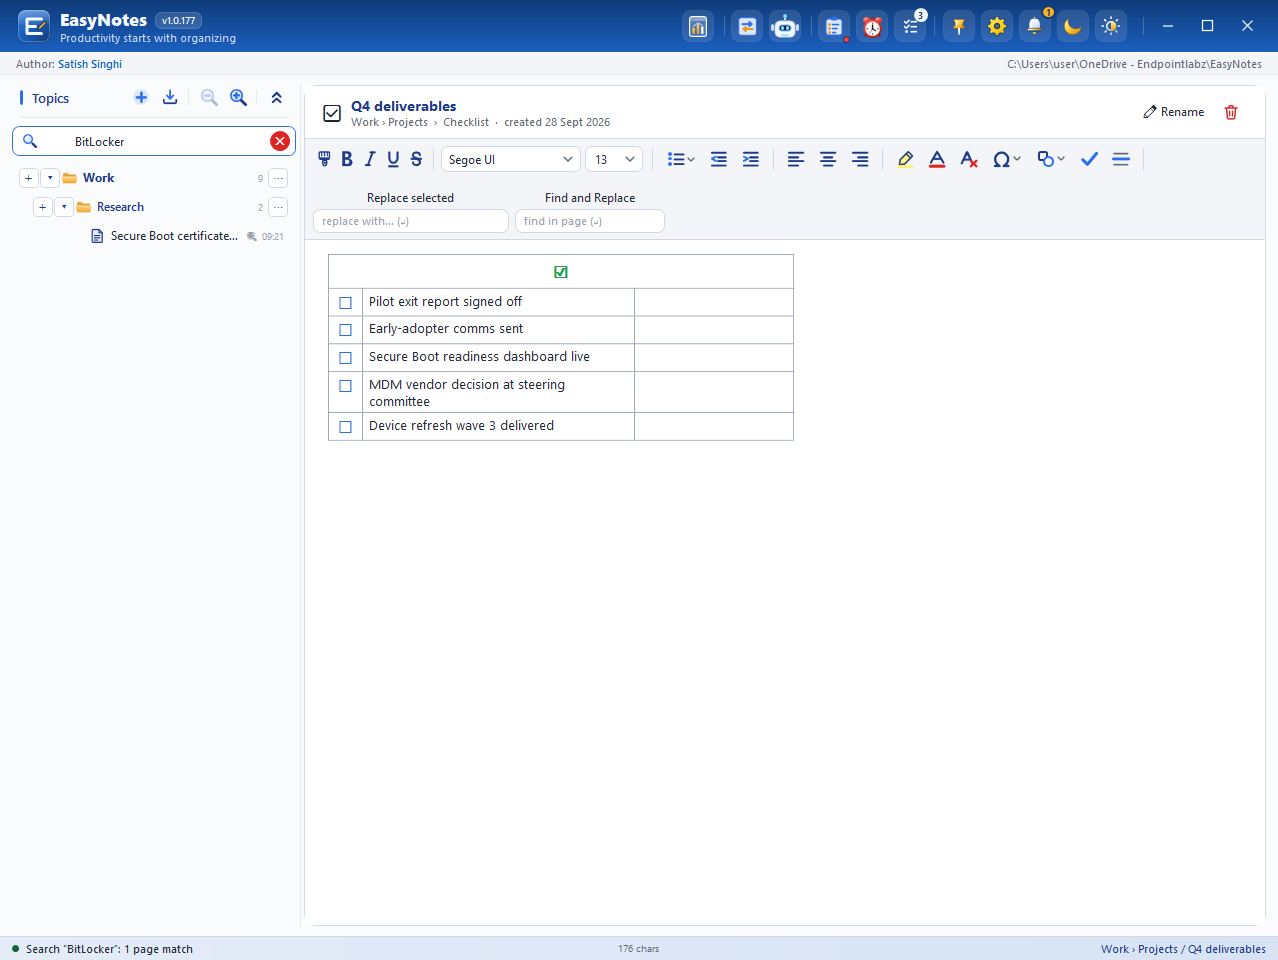
Task: Click the sync arrows icon in header
Action: [x=747, y=27]
